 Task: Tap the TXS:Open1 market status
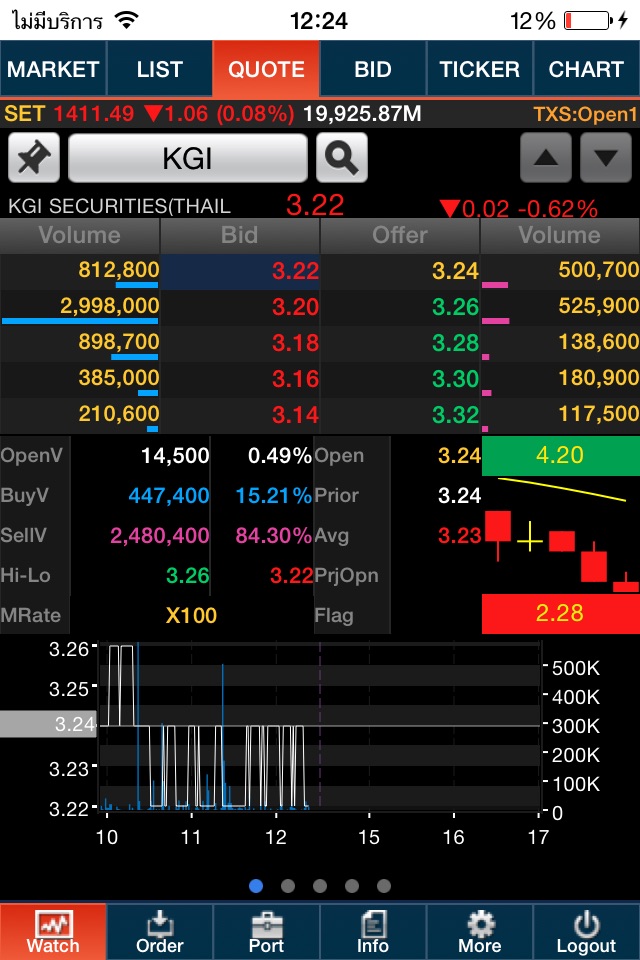[x=585, y=114]
